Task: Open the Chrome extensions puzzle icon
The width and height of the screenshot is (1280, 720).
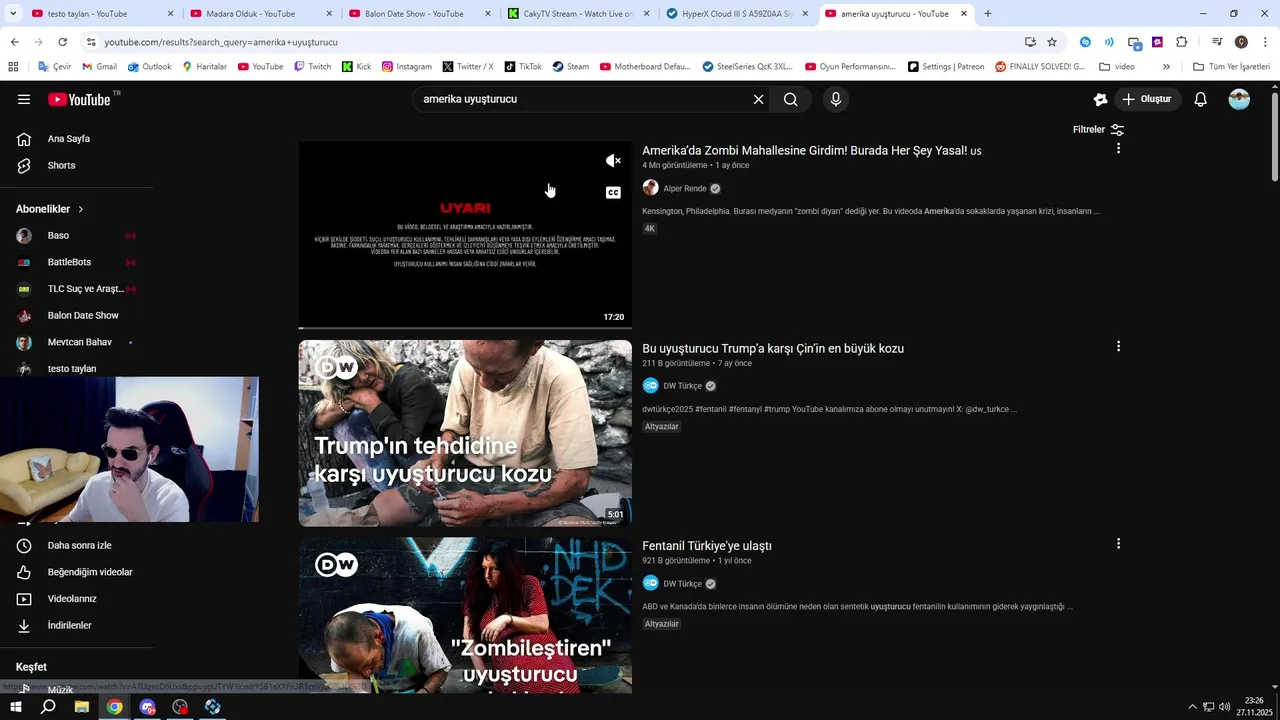Action: 1181,42
